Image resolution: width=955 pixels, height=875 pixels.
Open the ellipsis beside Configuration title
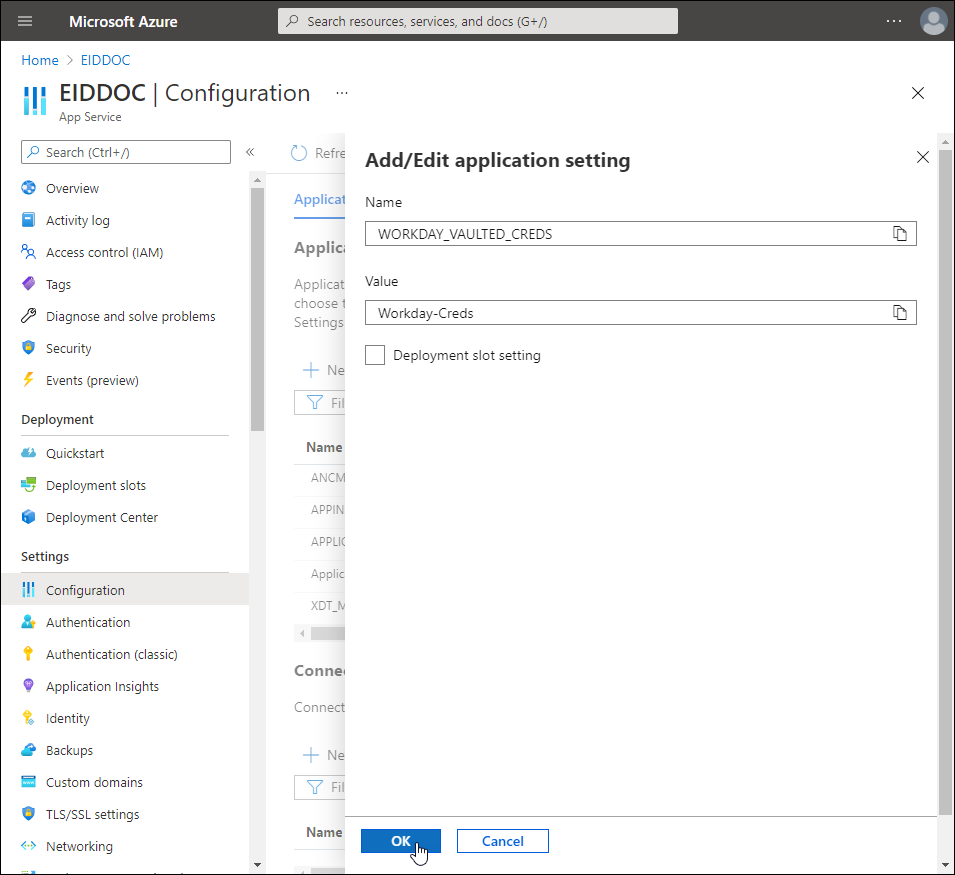[x=342, y=93]
